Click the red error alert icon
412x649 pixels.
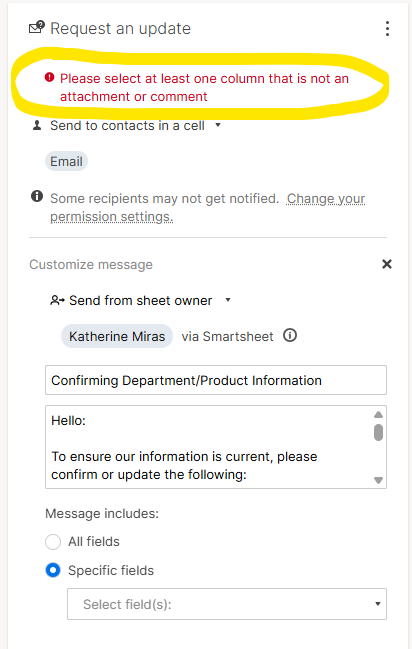coord(49,77)
